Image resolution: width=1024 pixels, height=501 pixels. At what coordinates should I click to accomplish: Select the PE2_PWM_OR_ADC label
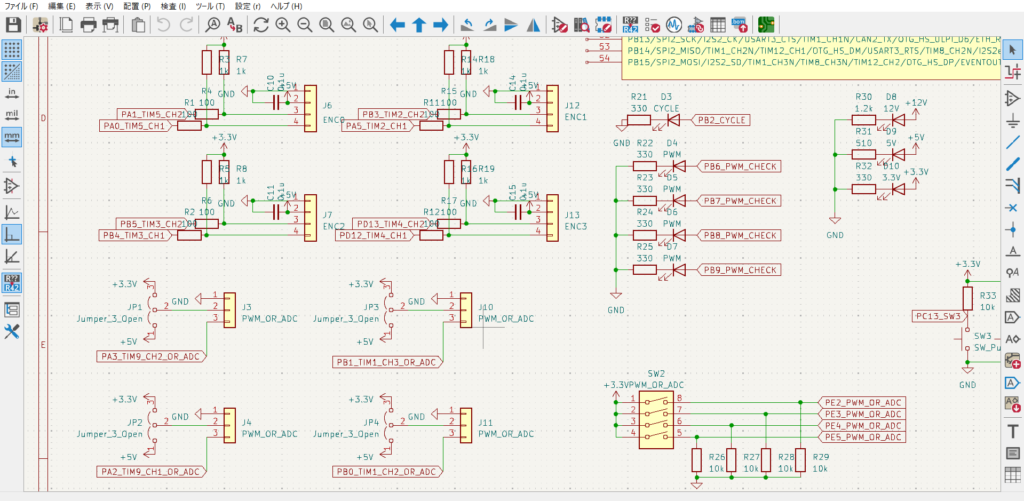862,400
